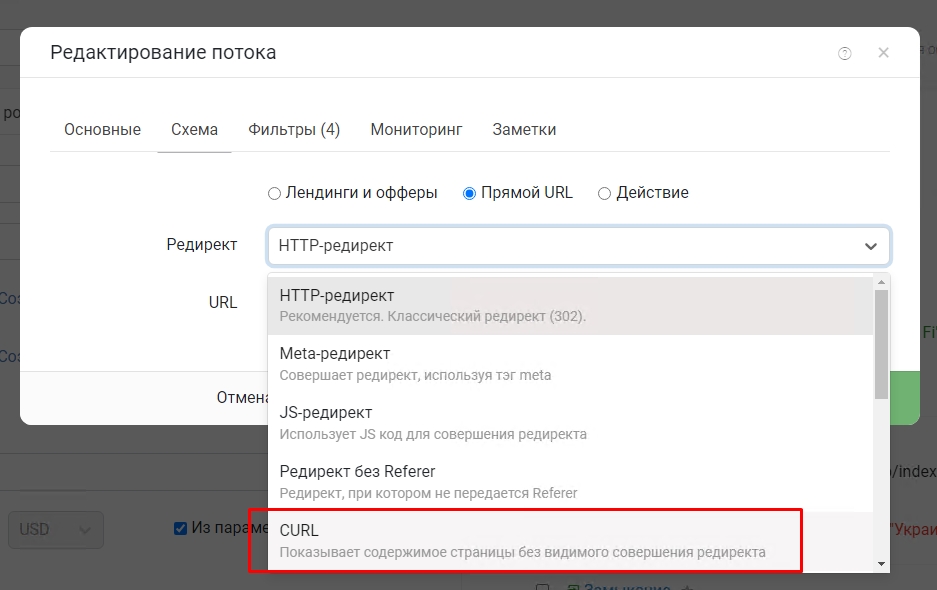
Task: Switch to the Основные tab
Action: coord(102,130)
